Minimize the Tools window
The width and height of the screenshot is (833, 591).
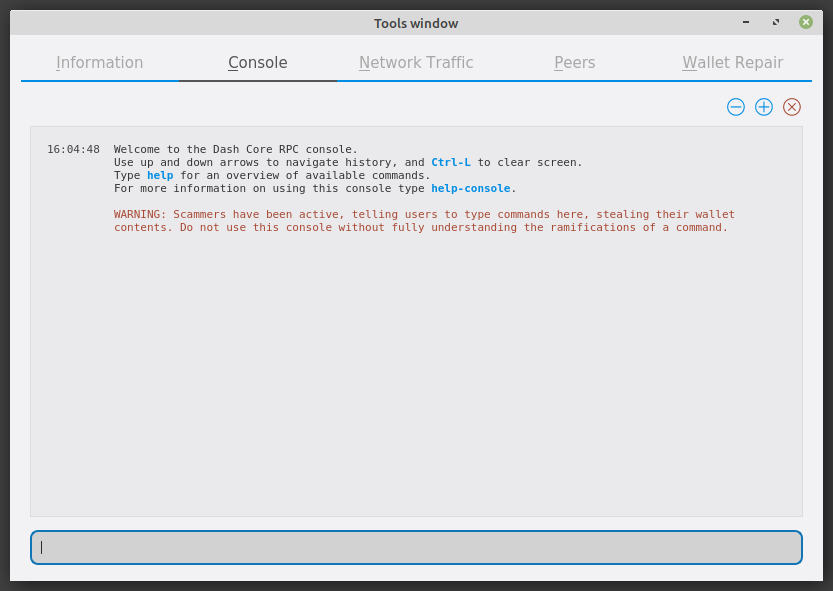[x=746, y=22]
